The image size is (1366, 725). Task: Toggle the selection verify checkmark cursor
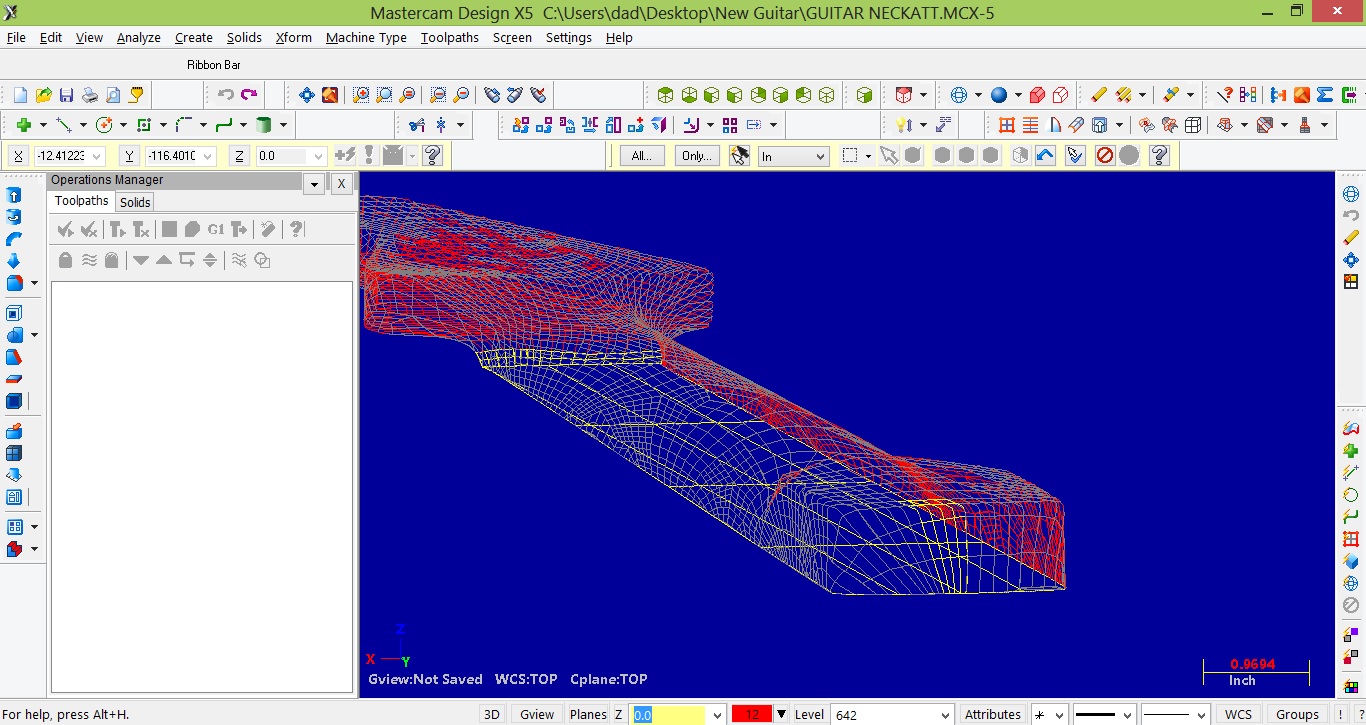pyautogui.click(x=1075, y=156)
